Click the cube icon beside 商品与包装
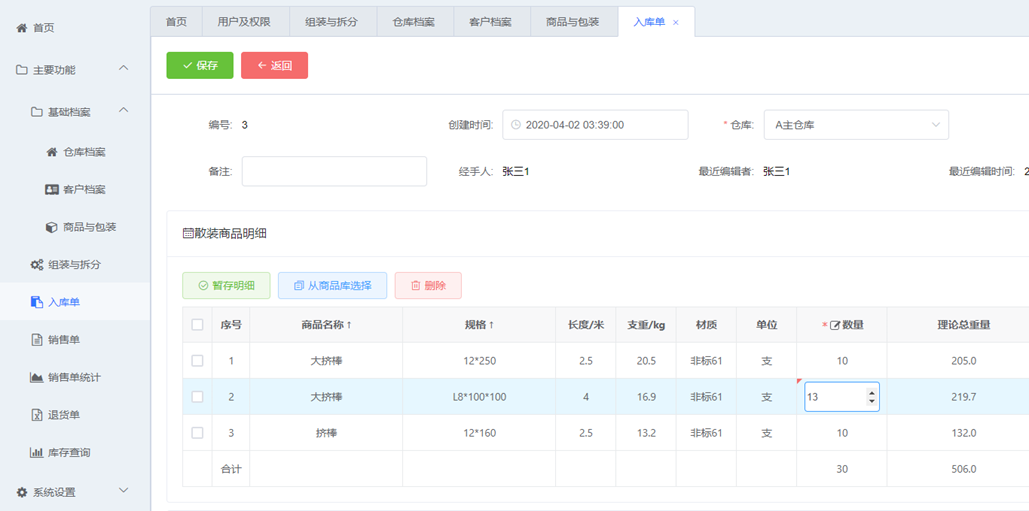Viewport: 1029px width, 511px height. (52, 228)
